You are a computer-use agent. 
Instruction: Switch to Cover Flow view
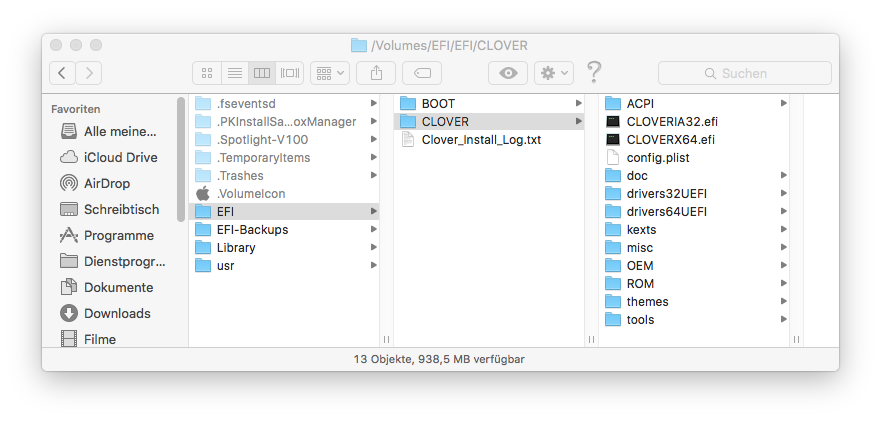[x=290, y=73]
